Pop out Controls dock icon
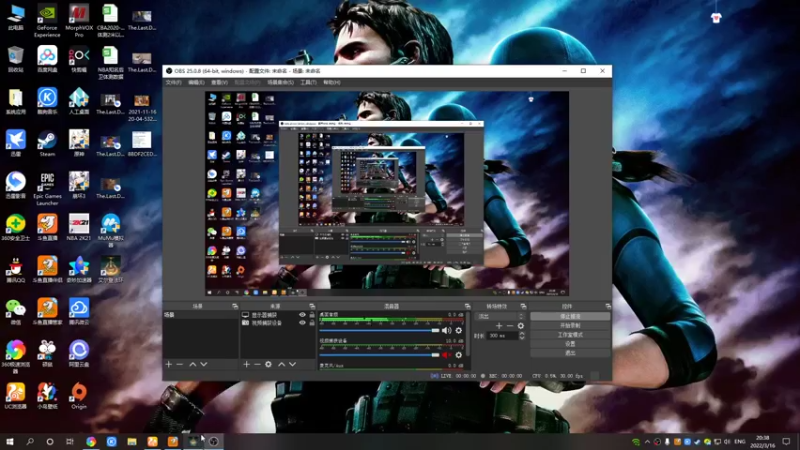 click(x=608, y=306)
